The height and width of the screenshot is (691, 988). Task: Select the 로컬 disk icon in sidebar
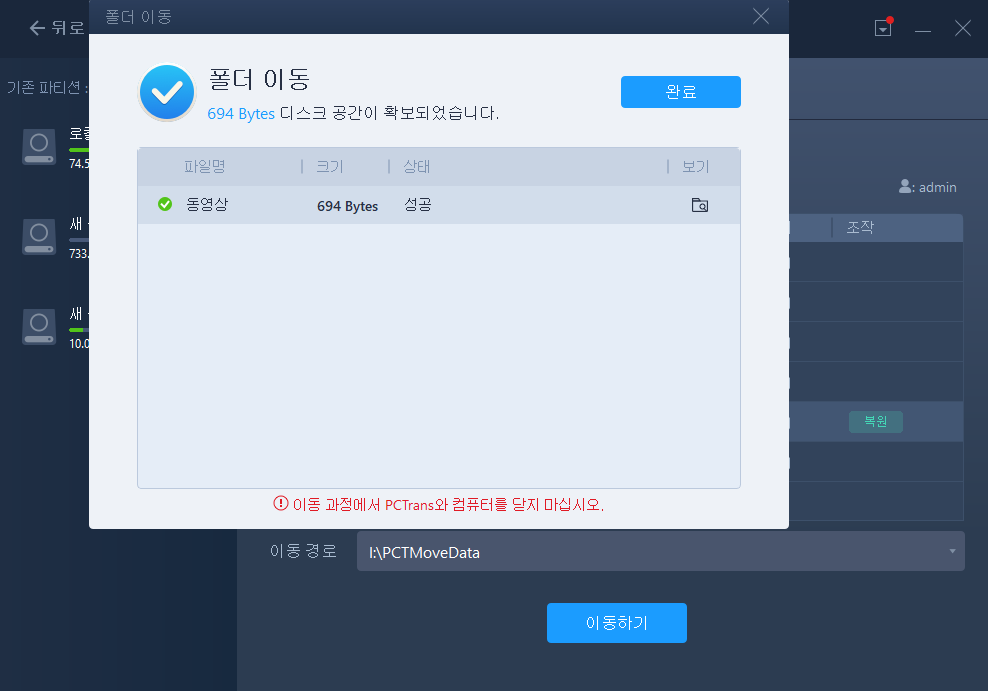pyautogui.click(x=38, y=146)
